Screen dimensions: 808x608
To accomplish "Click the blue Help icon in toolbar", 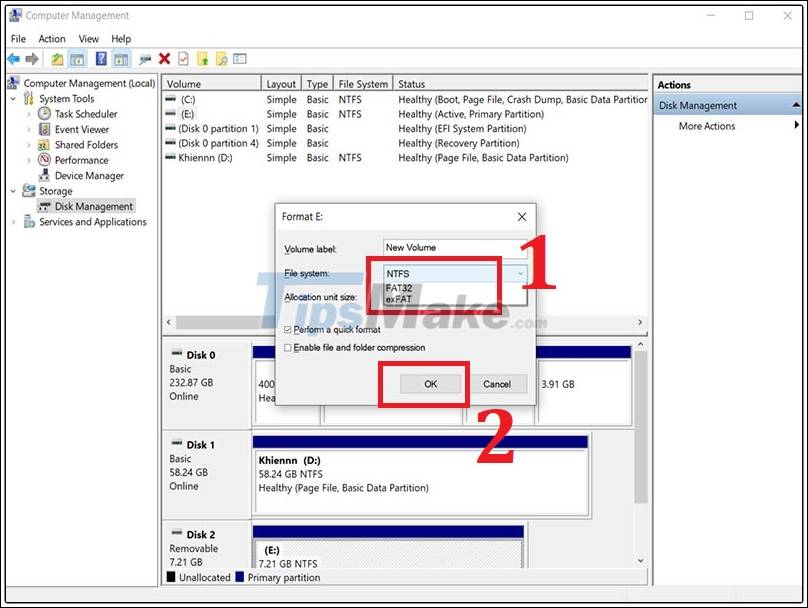I will 101,59.
